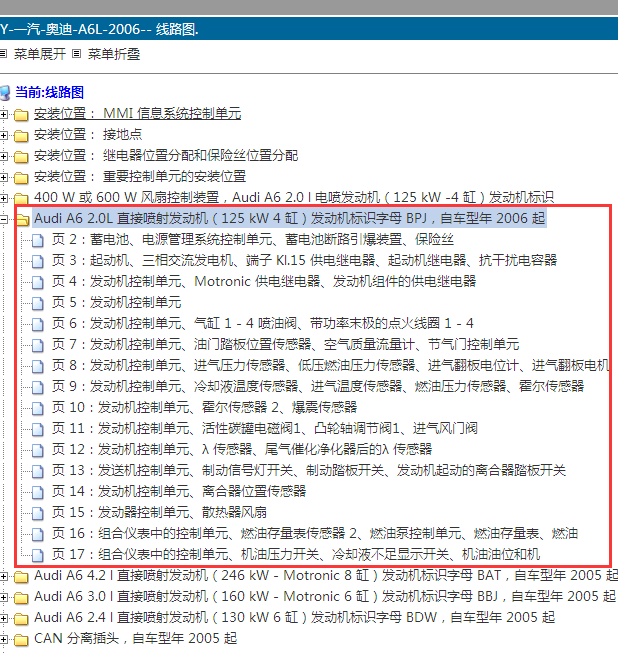Expand the Audi A6 3.0 l BBJ folder
Viewport: 618px width, 653px height.
click(x=4, y=597)
